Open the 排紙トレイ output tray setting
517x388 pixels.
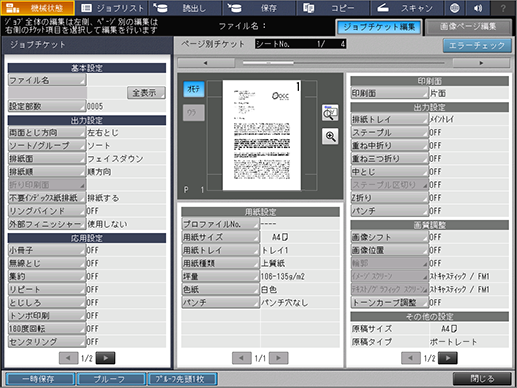coord(390,119)
